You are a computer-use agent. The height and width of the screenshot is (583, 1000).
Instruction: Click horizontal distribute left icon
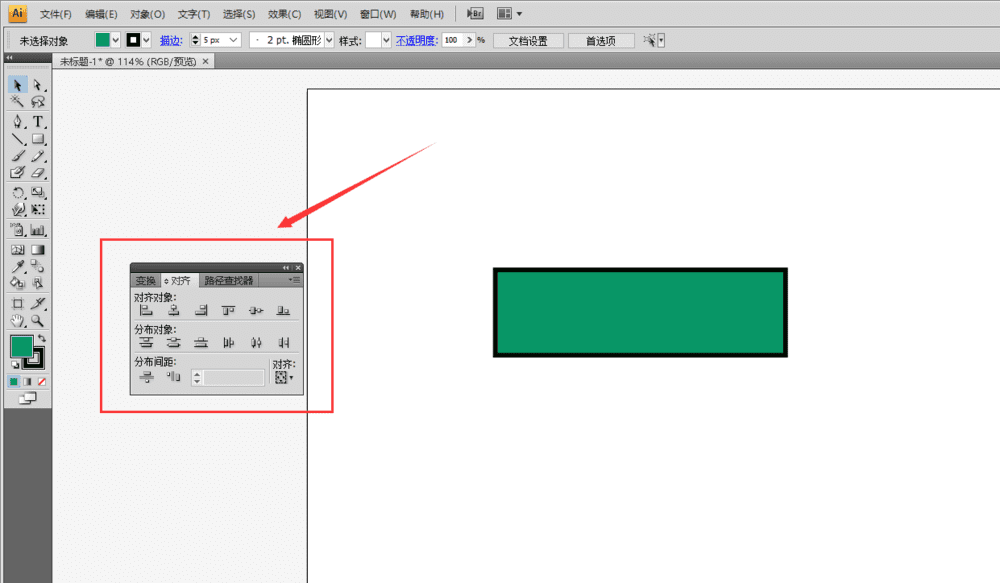pos(228,343)
